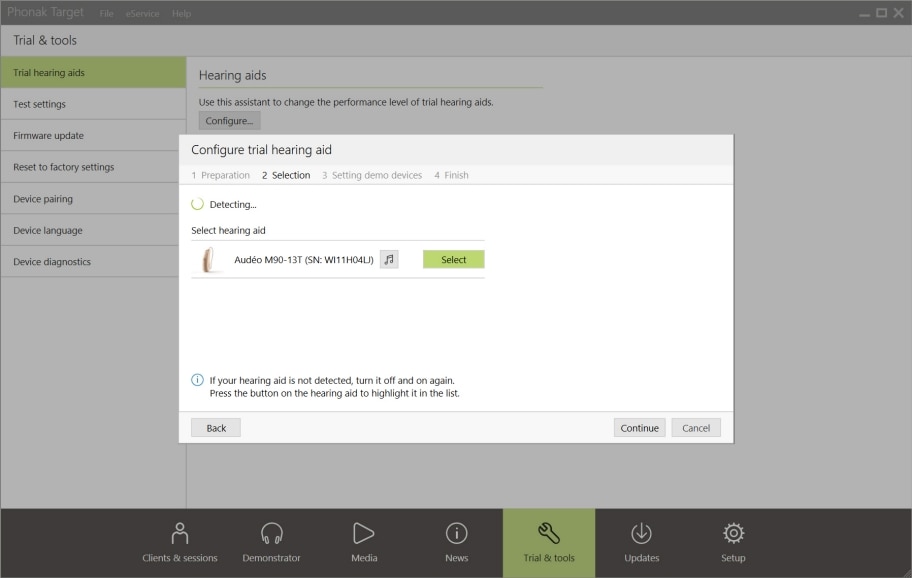Viewport: 912px width, 578px height.
Task: Click Back in the wizard
Action: tap(215, 427)
